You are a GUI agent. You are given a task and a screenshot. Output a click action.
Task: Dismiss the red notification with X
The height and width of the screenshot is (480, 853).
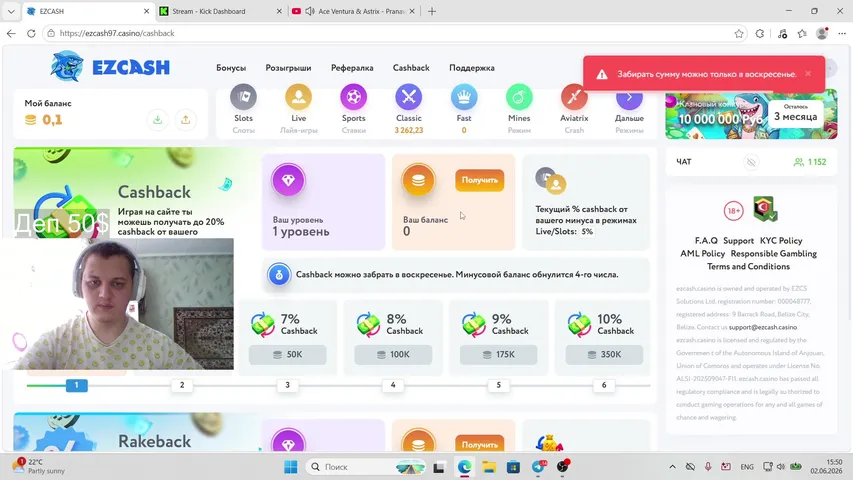click(x=808, y=73)
